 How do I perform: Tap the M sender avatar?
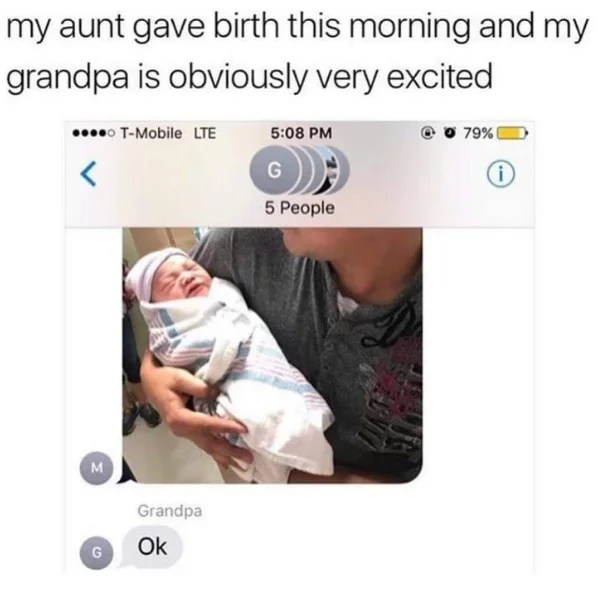97,468
